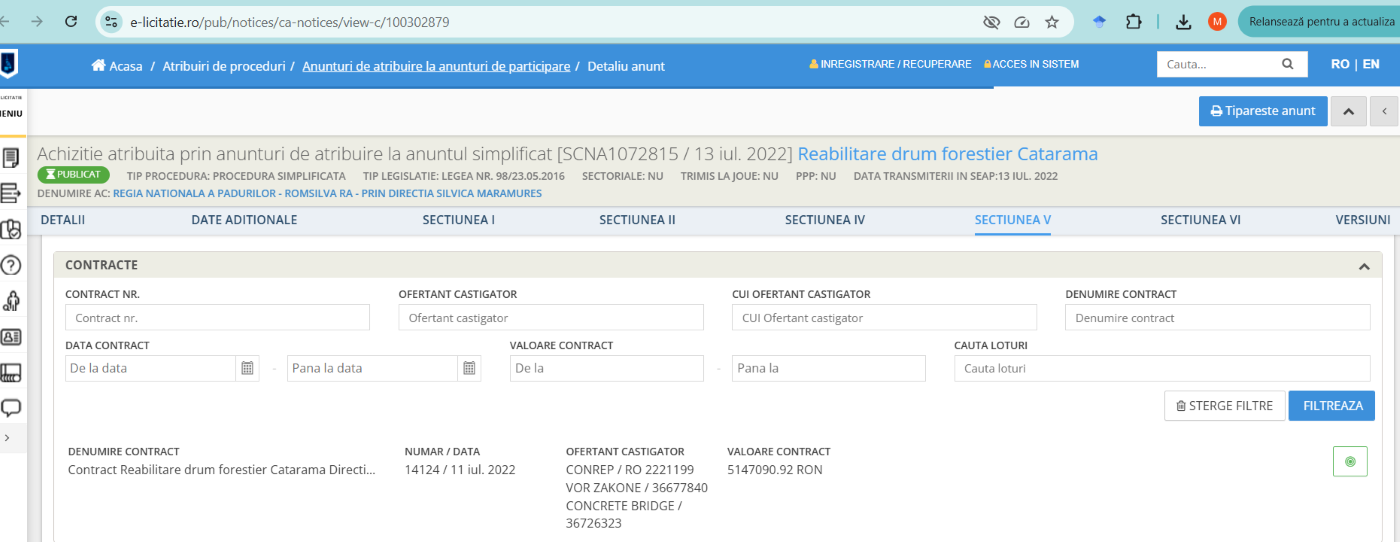Switch to the SECTIUNEA II tab
The width and height of the screenshot is (1400, 542).
(637, 220)
